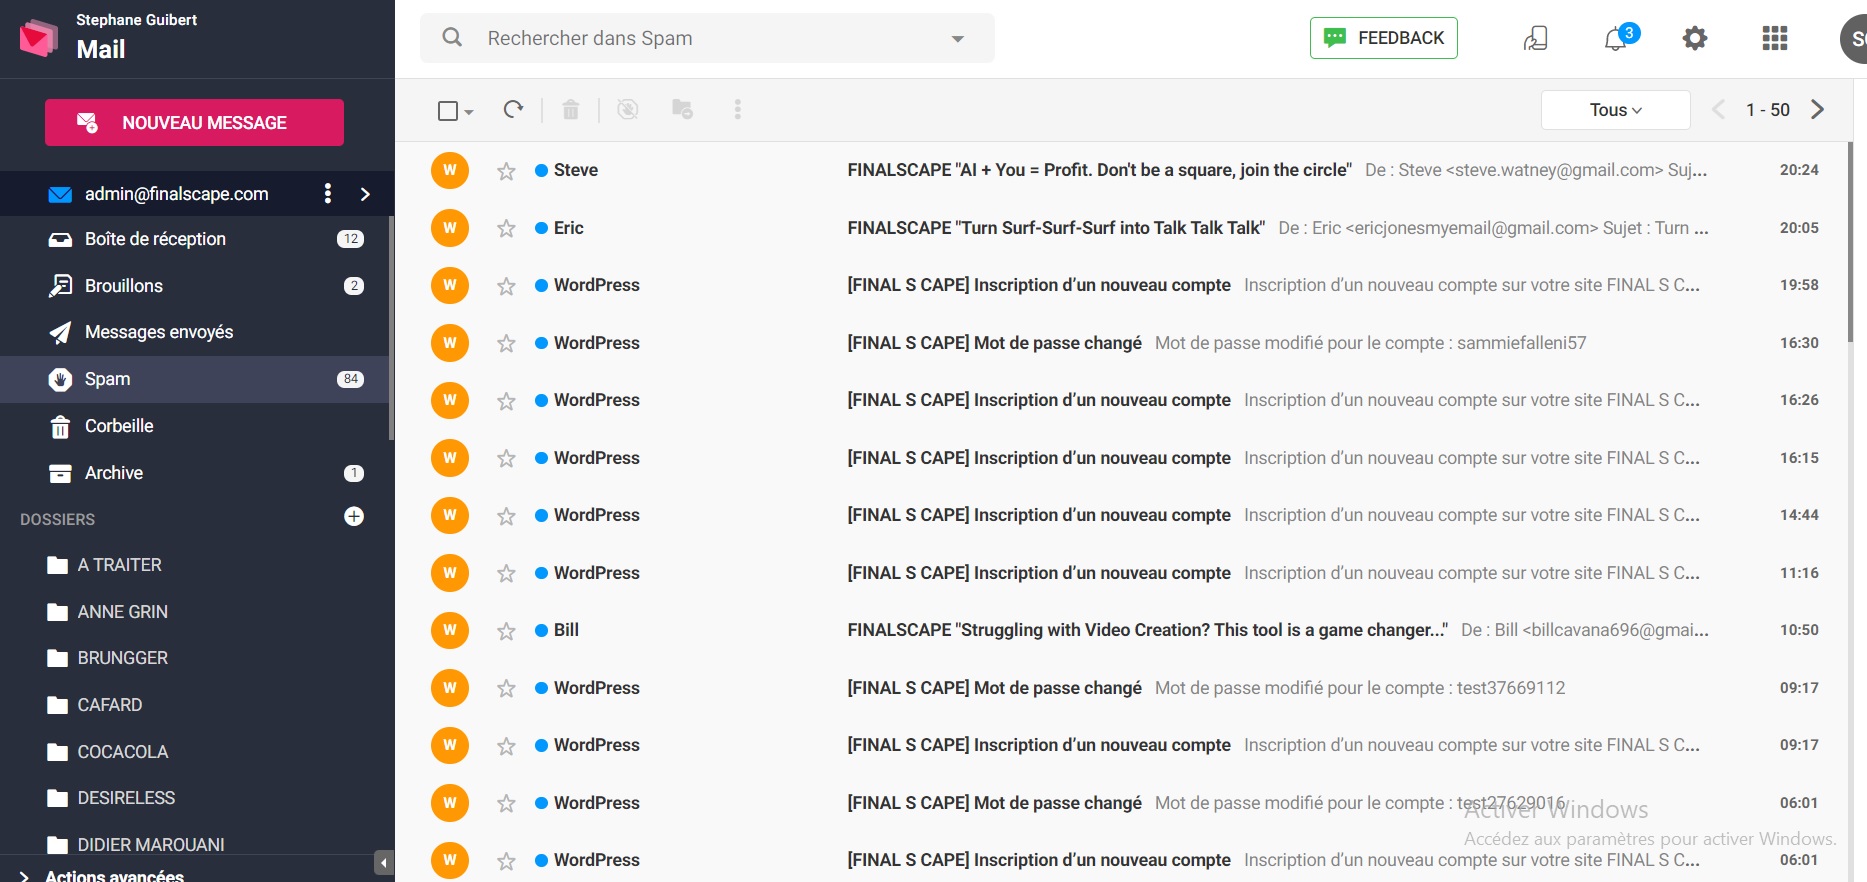Click the Archive box icon
The width and height of the screenshot is (1867, 882).
coord(60,473)
